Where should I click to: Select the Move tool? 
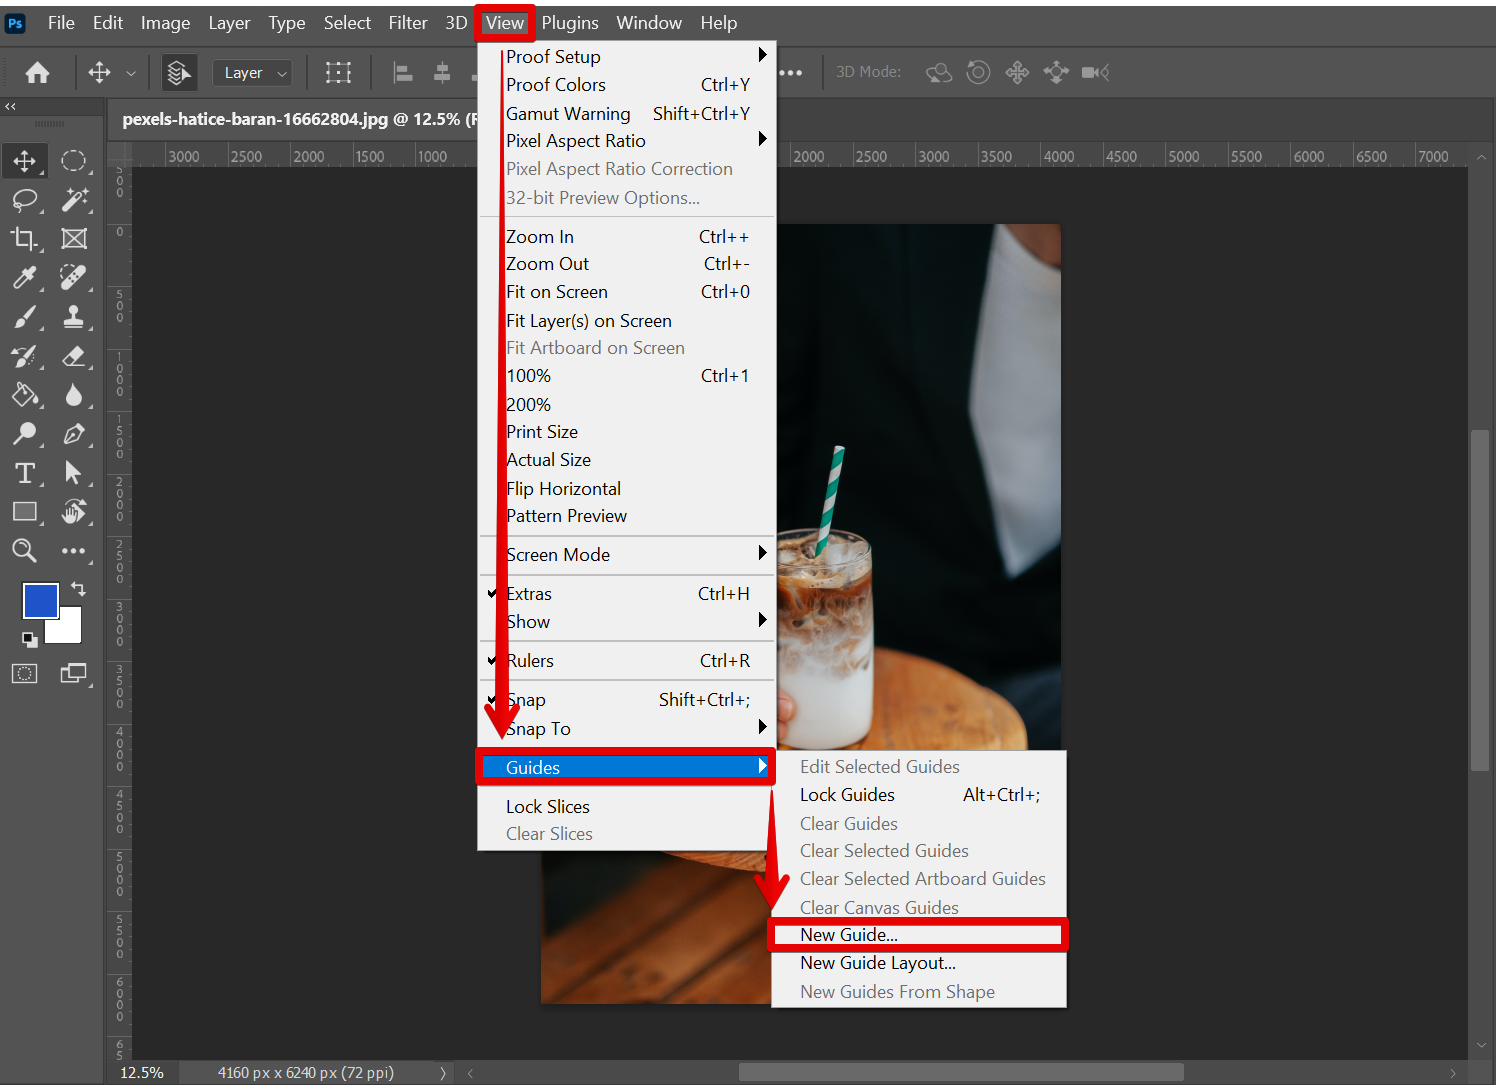(x=25, y=160)
